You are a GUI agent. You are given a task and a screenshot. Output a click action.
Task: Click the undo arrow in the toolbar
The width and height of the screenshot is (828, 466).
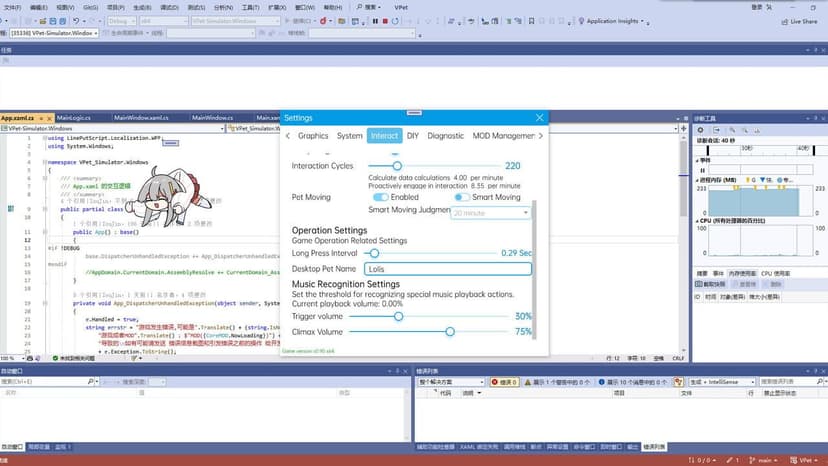point(76,21)
